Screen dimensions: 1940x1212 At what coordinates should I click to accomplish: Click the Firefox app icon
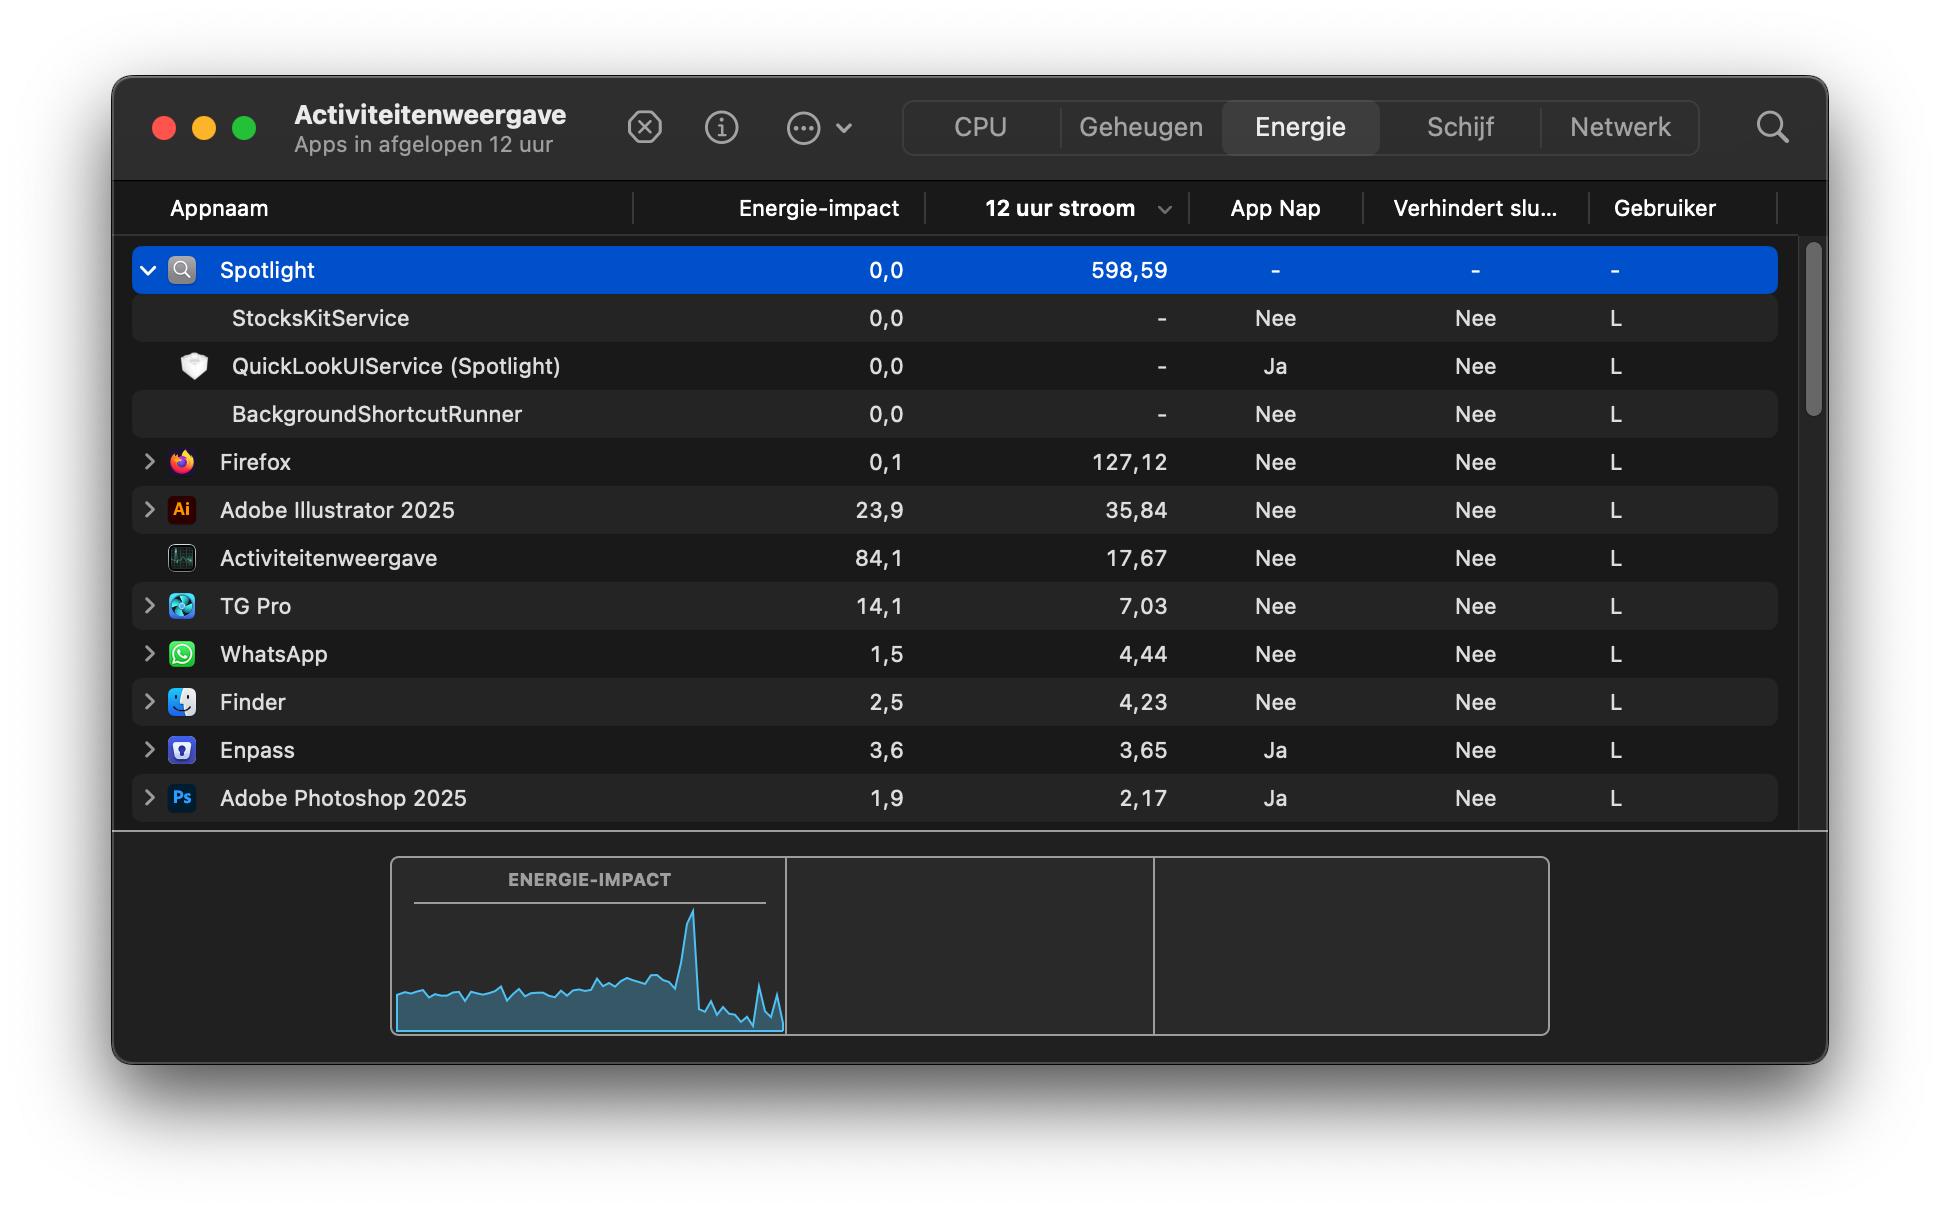[182, 462]
